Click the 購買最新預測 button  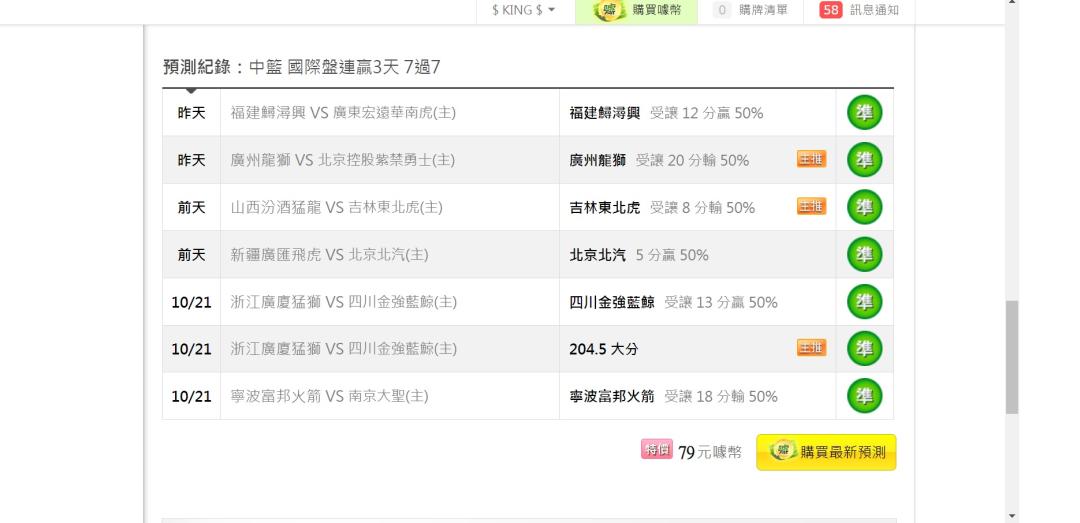[x=826, y=452]
